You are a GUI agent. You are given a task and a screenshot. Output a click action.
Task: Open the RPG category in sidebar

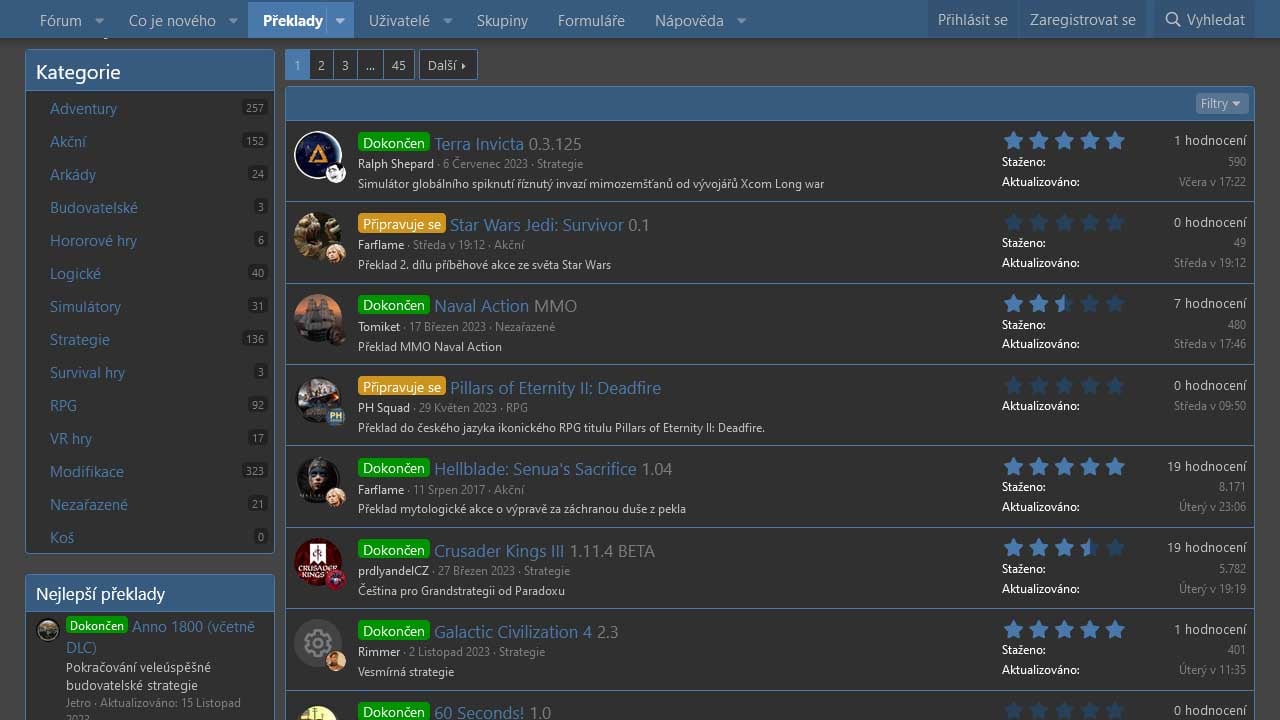(x=63, y=405)
